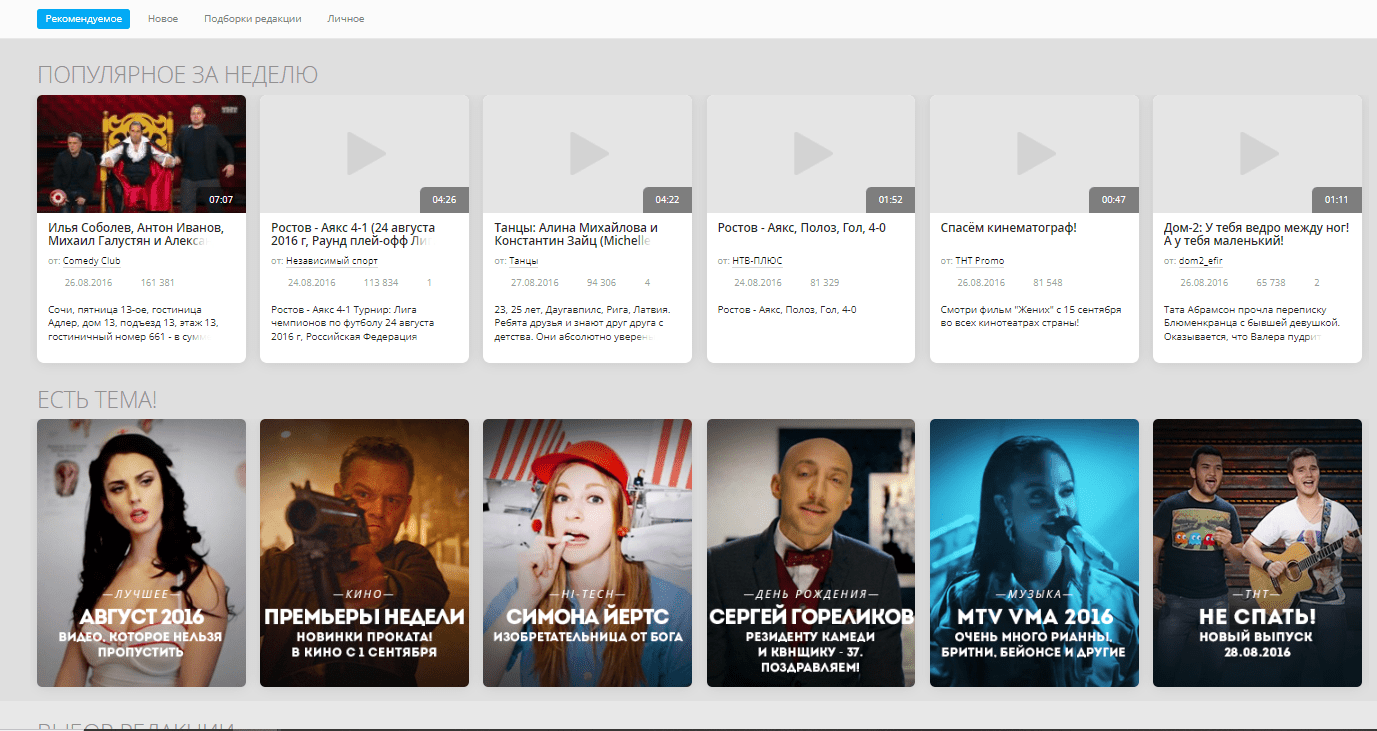Select the MTV VMA 2016 music card

click(x=1034, y=553)
